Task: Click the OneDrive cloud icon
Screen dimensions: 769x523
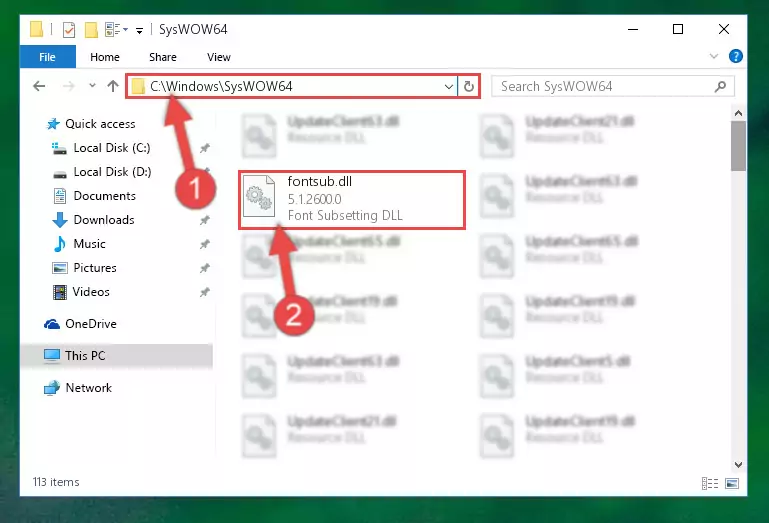Action: 52,324
